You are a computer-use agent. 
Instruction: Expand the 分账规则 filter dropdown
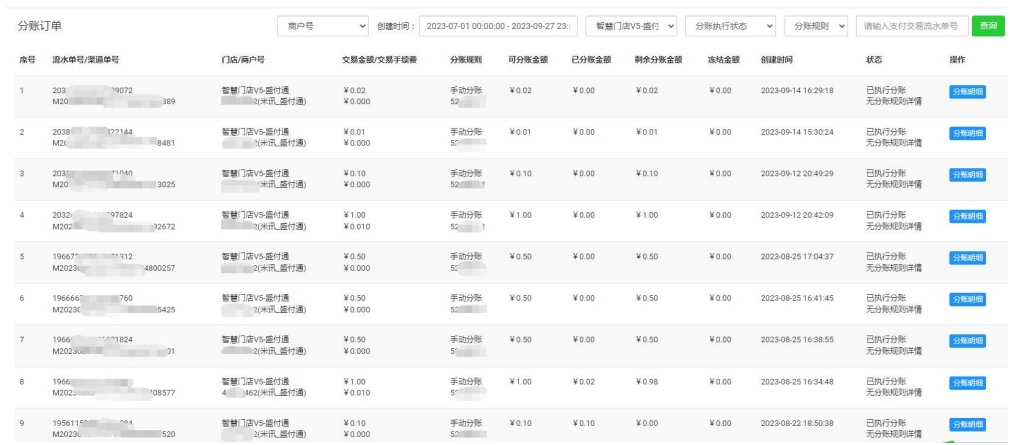coord(816,26)
